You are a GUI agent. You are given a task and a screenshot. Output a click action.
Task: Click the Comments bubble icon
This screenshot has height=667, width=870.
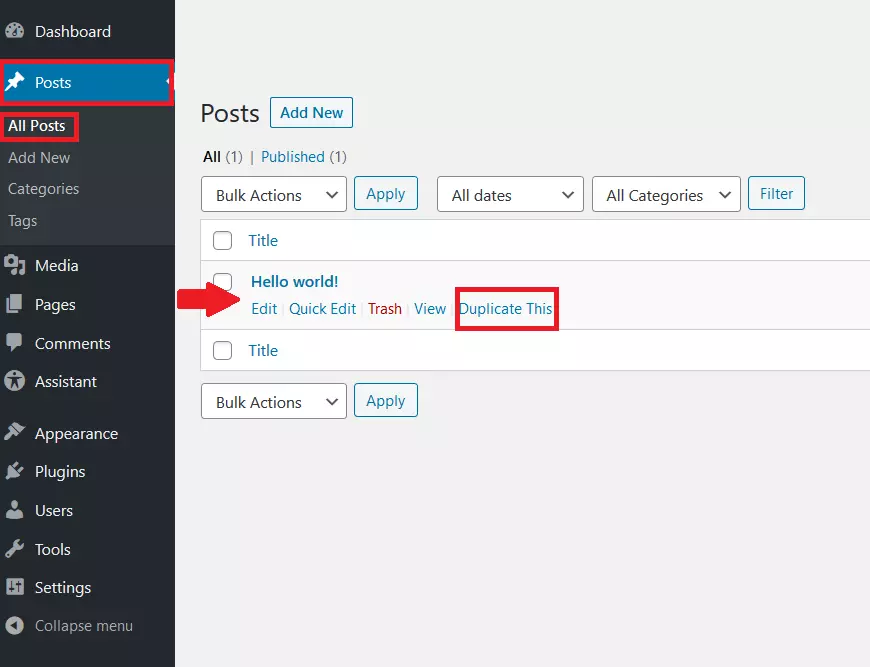pyautogui.click(x=14, y=342)
